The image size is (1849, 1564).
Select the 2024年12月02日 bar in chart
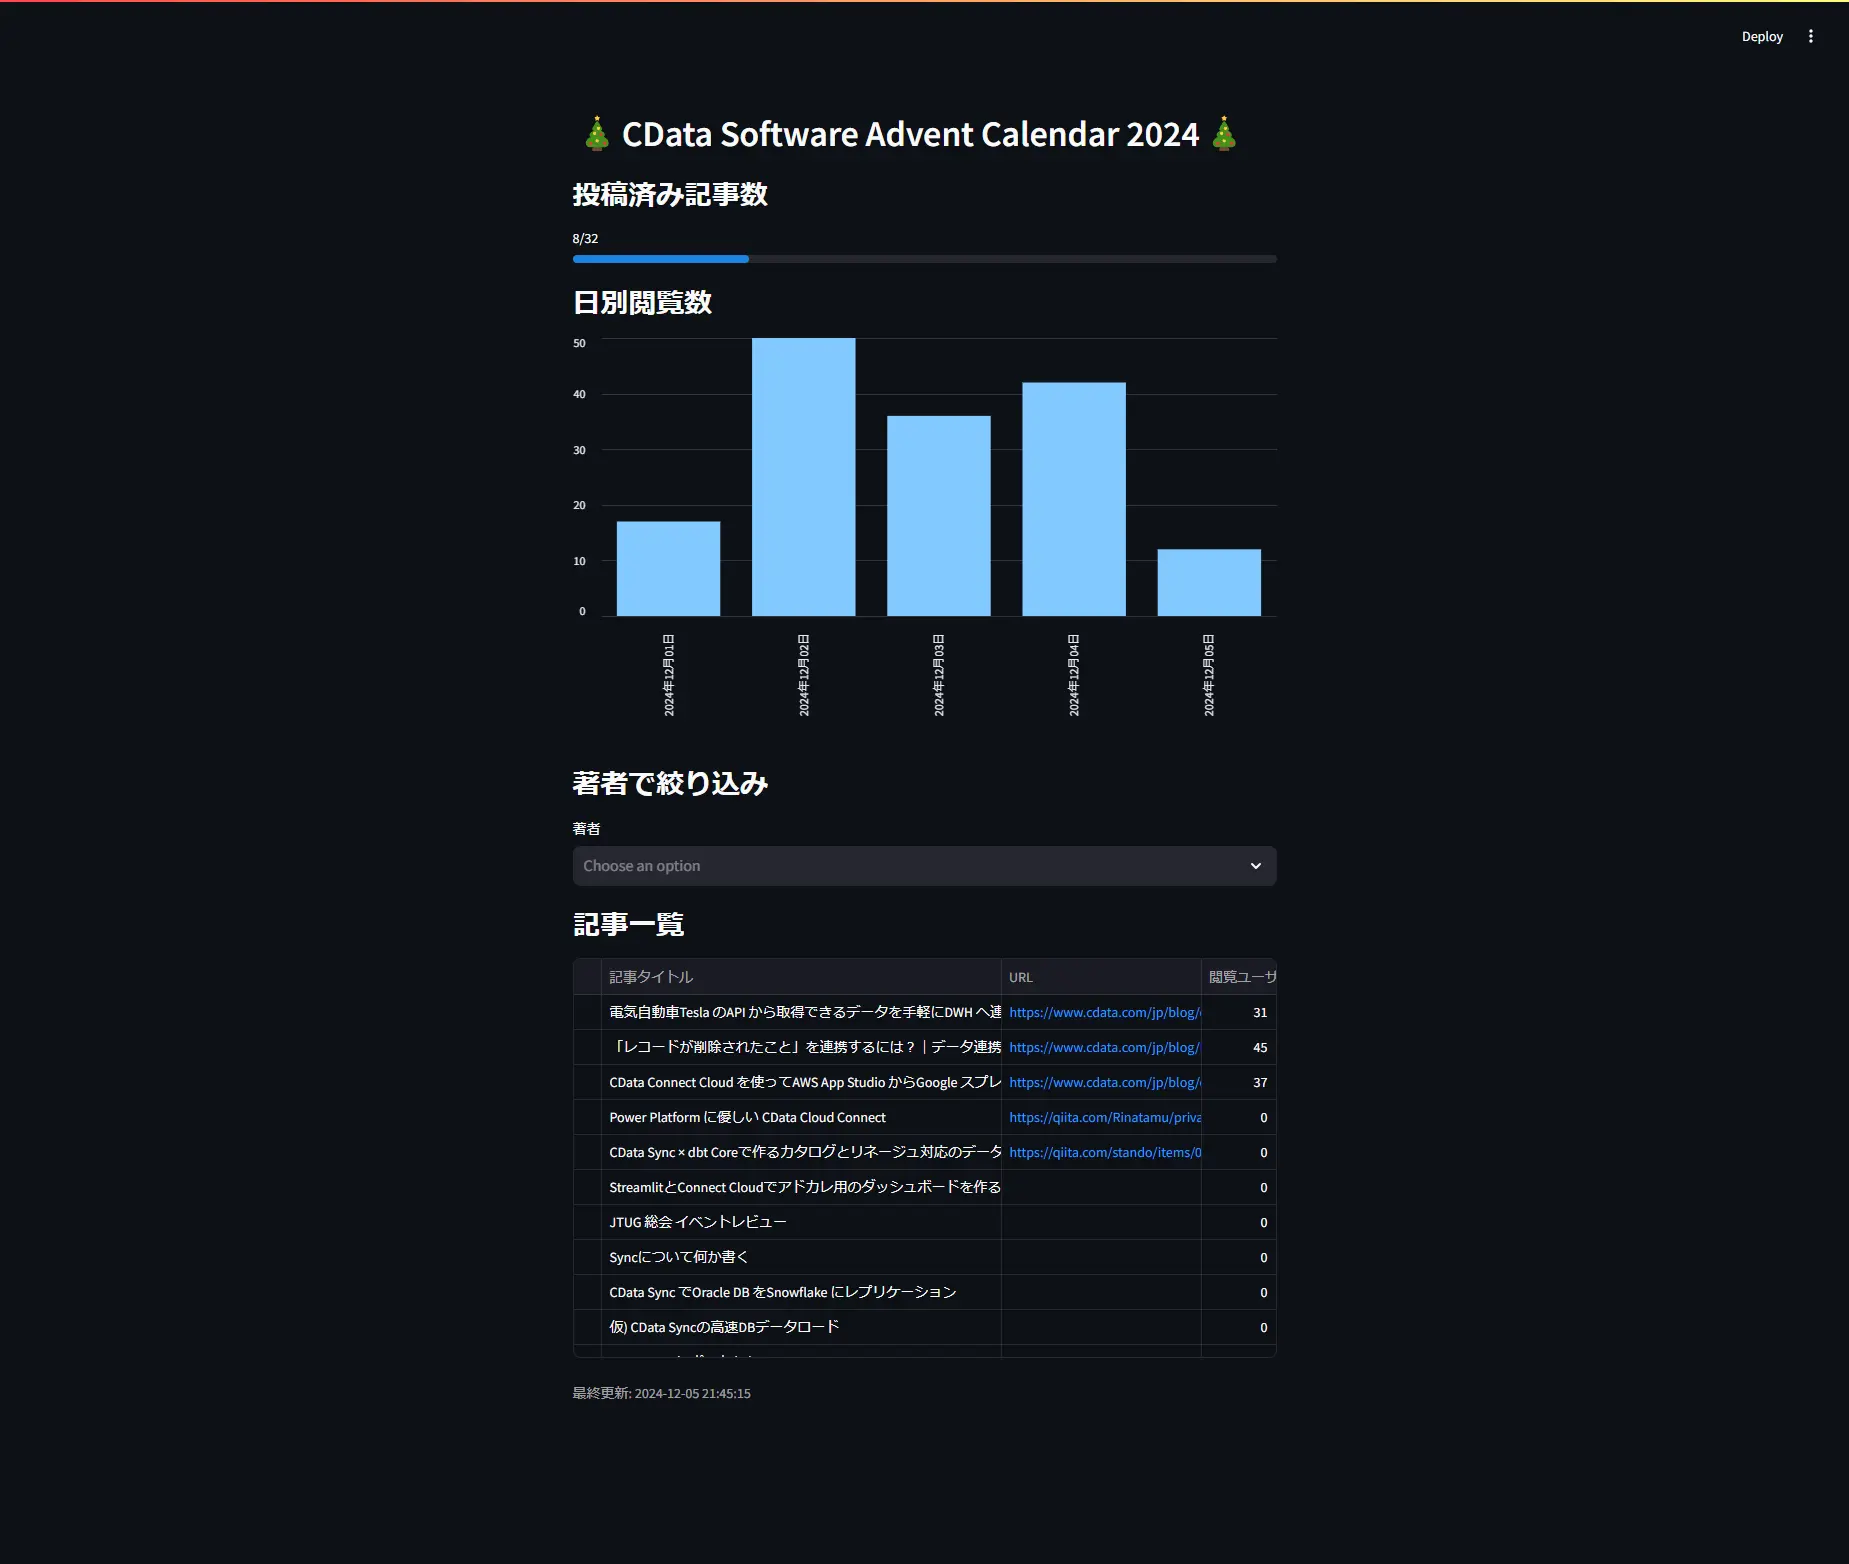point(803,477)
